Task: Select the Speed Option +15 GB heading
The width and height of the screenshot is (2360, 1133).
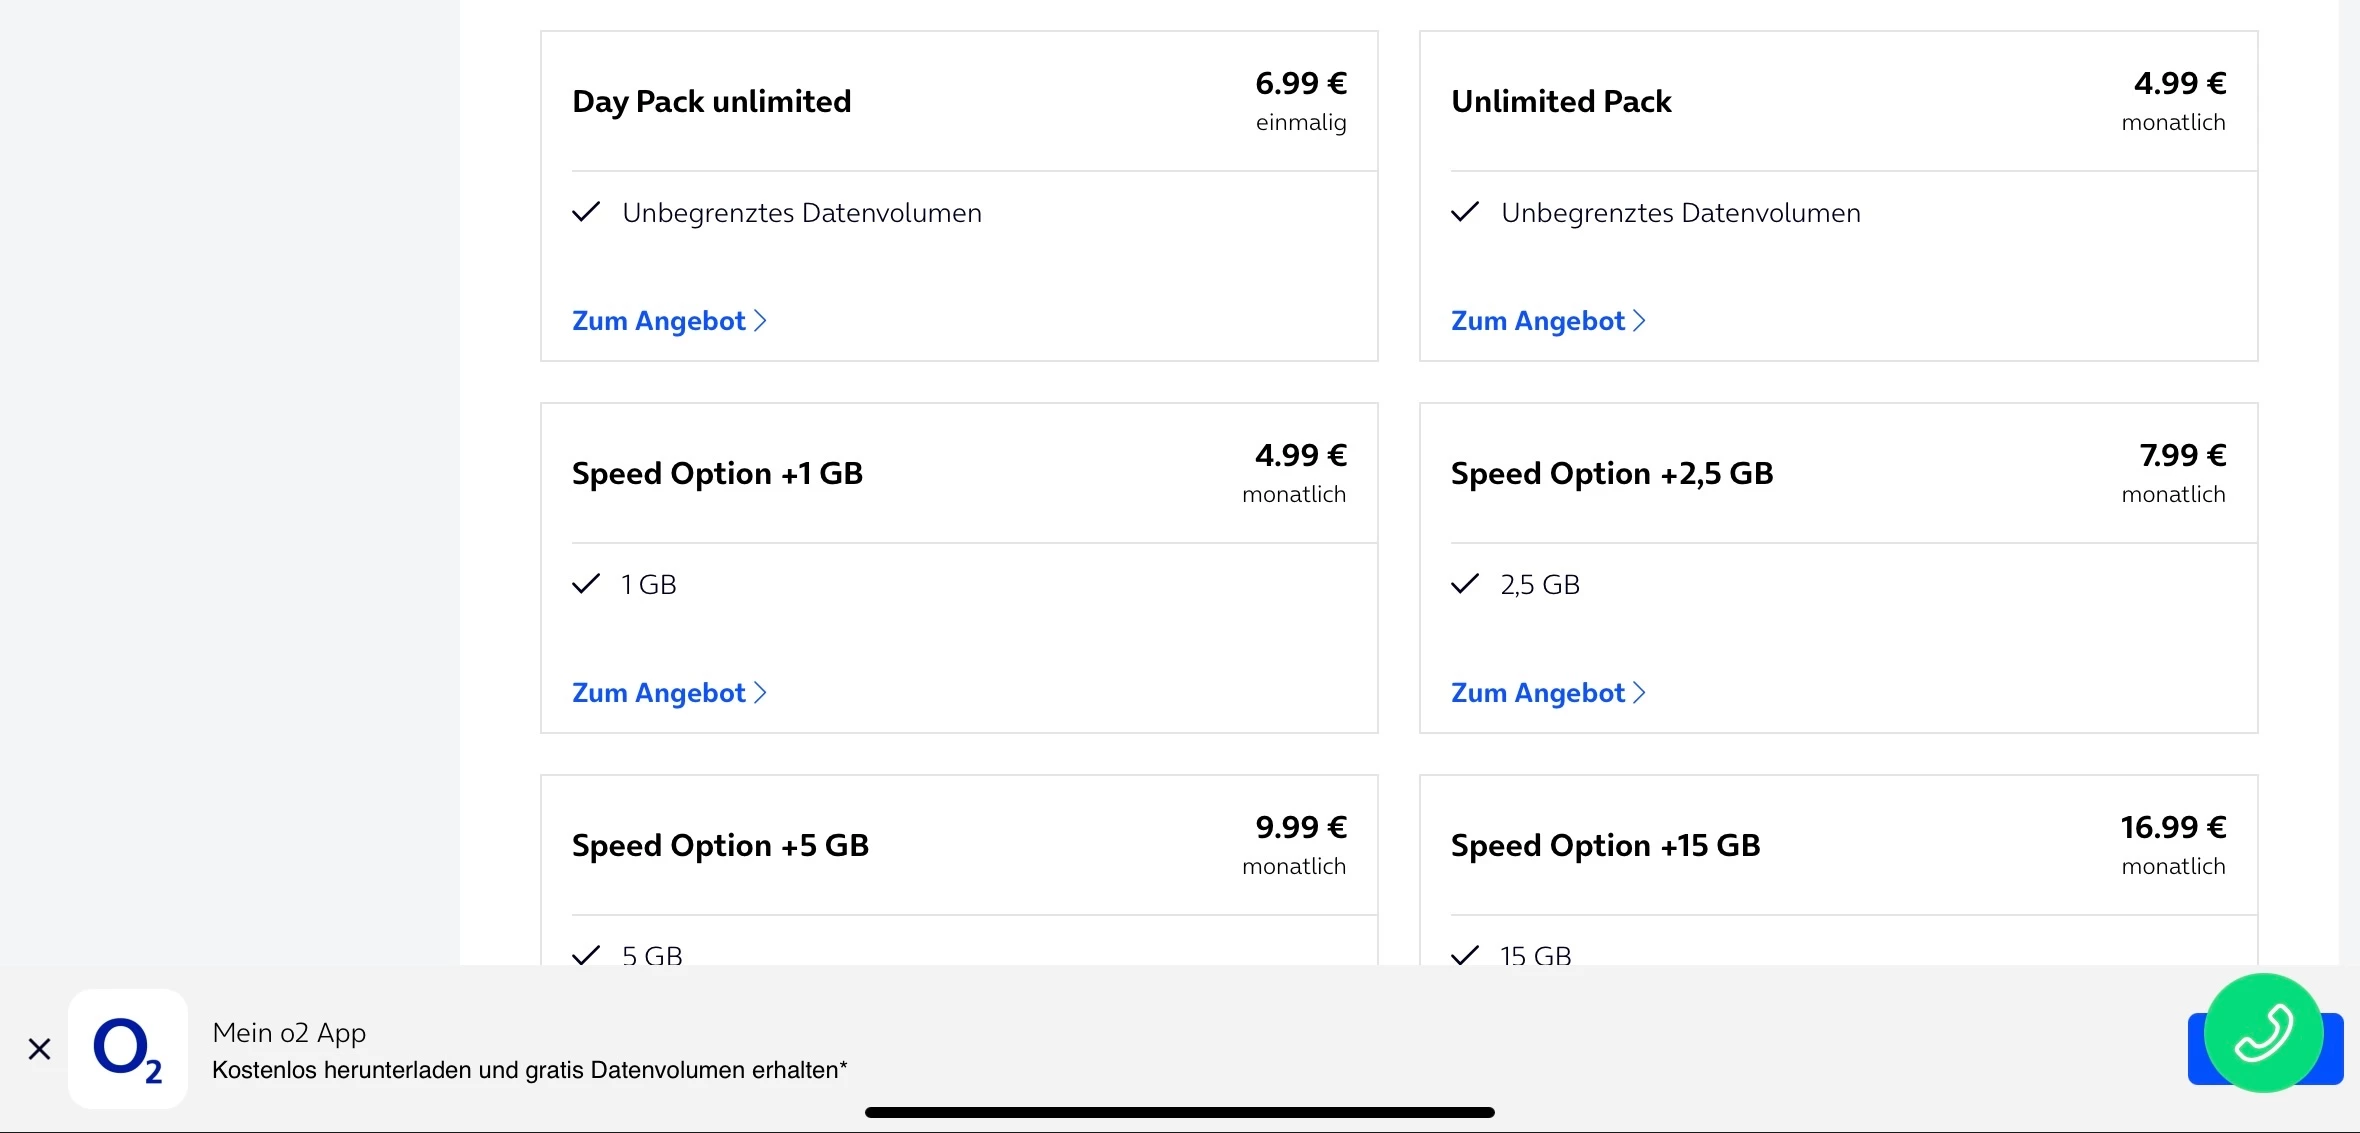Action: pos(1605,846)
